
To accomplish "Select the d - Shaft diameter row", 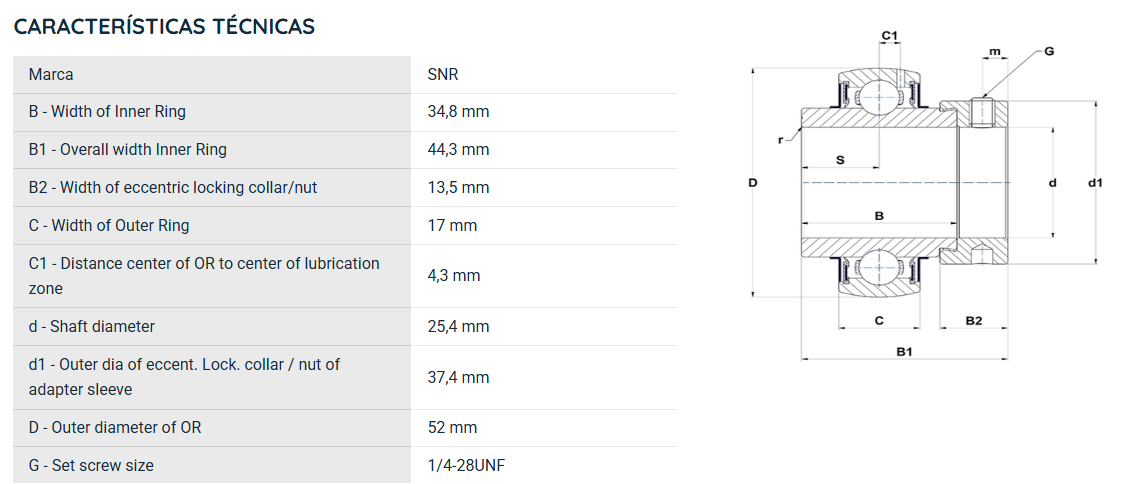I will (344, 326).
